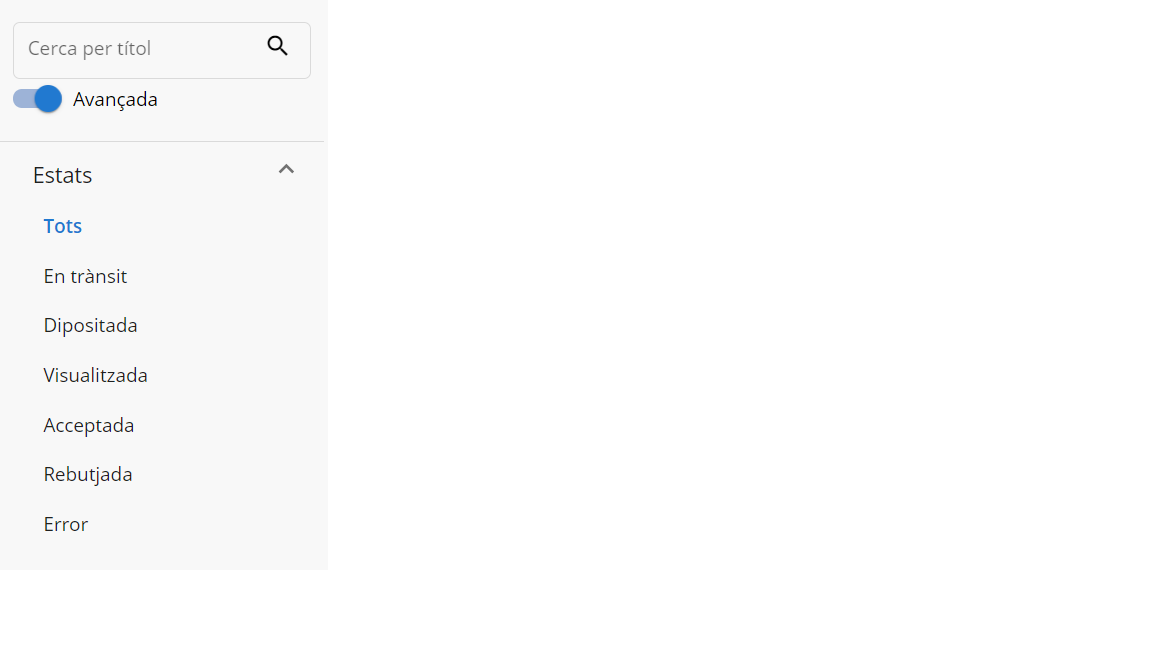The height and width of the screenshot is (648, 1152).
Task: Click the Avançada toggle label text
Action: [x=115, y=99]
